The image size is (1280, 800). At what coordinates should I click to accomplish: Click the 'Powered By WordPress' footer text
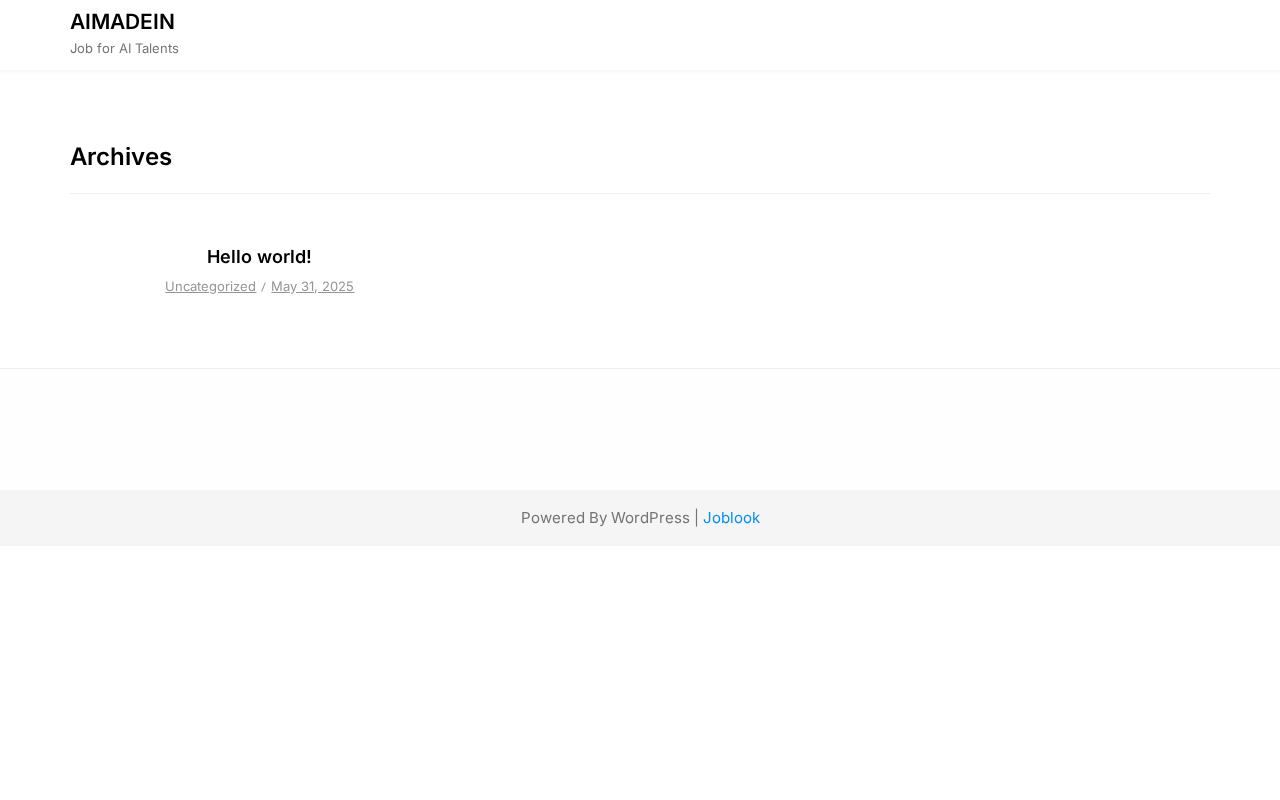[x=605, y=518]
